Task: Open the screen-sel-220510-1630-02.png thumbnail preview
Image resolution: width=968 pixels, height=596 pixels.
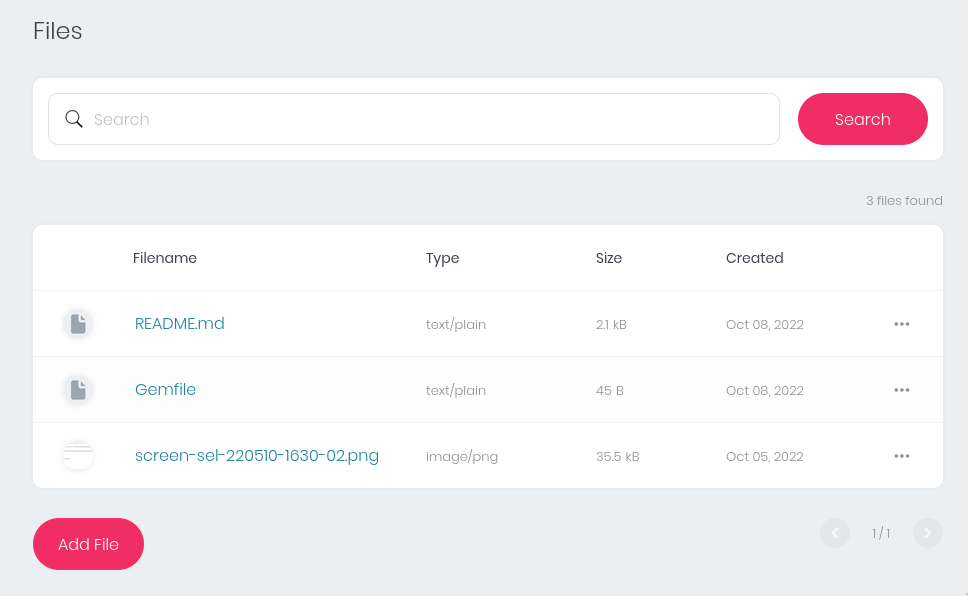Action: click(x=78, y=456)
